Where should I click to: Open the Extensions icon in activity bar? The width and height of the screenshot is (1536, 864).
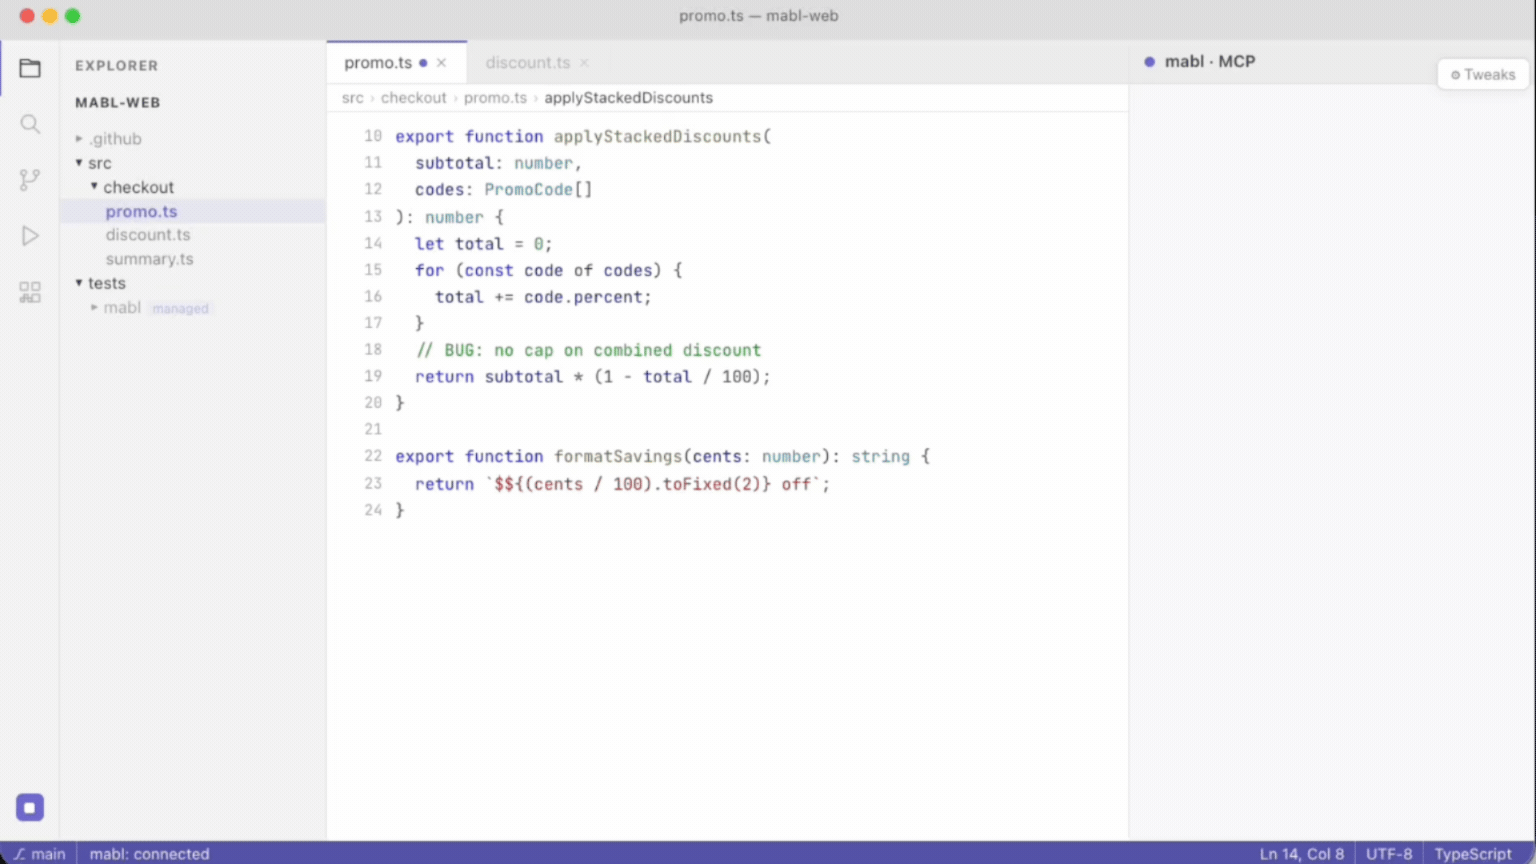pos(30,292)
